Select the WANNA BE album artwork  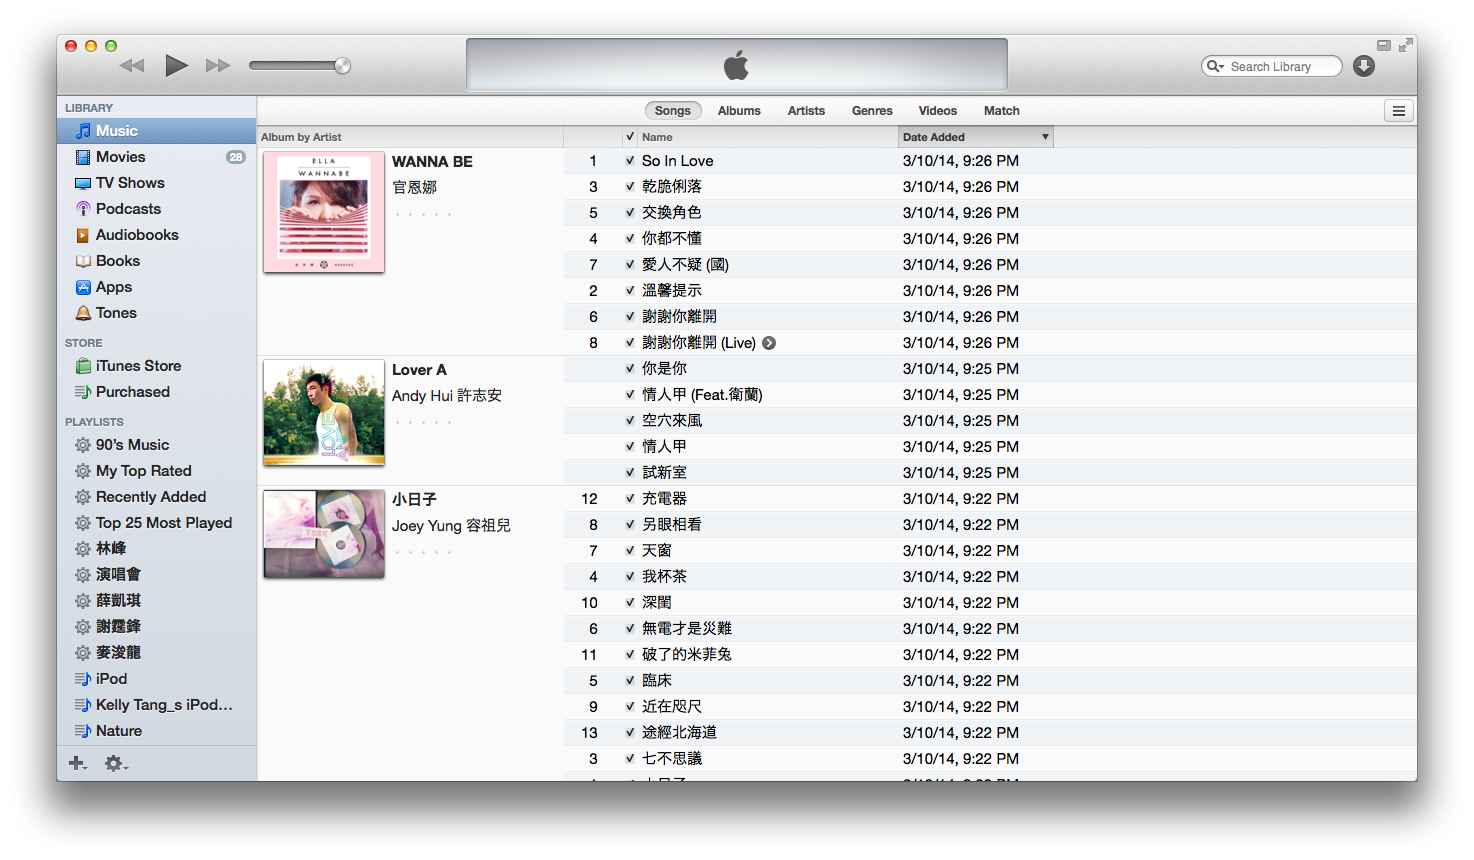click(324, 212)
